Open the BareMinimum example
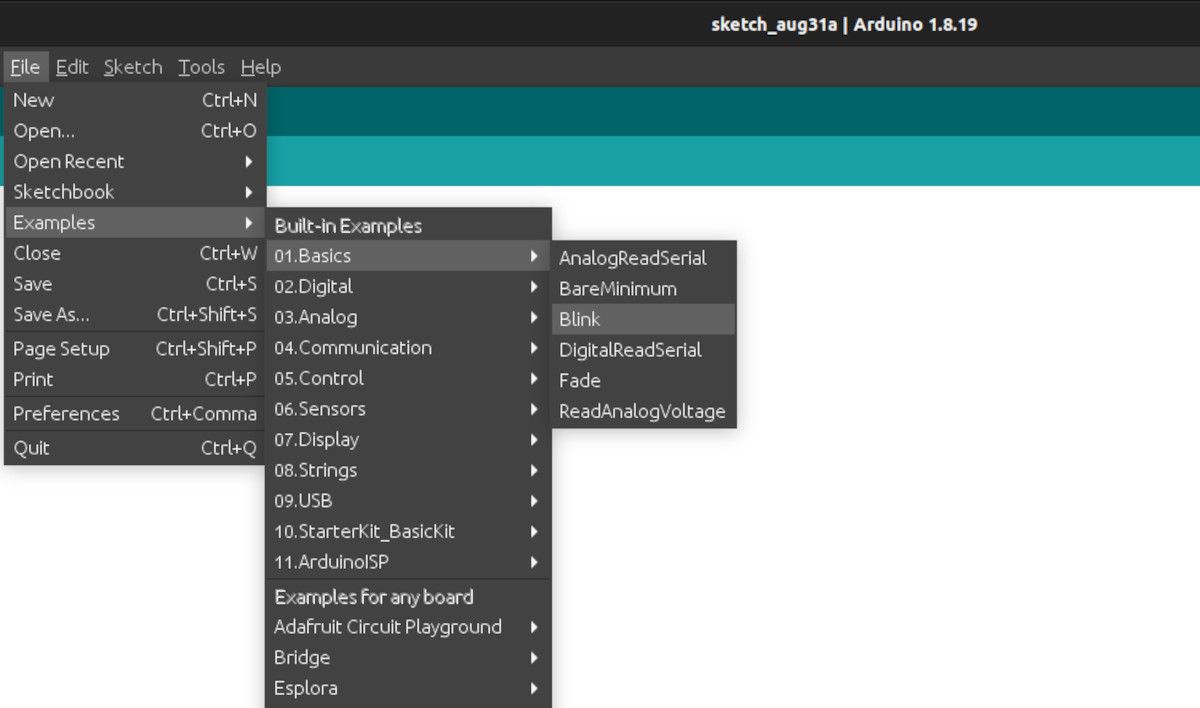Screen dimensions: 1200x708 pos(618,288)
